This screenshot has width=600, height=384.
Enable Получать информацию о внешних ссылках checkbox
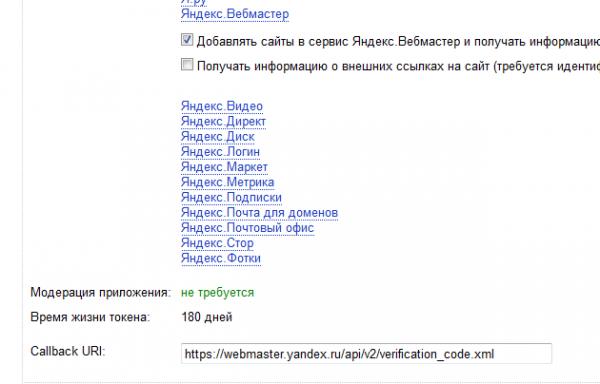click(x=187, y=64)
